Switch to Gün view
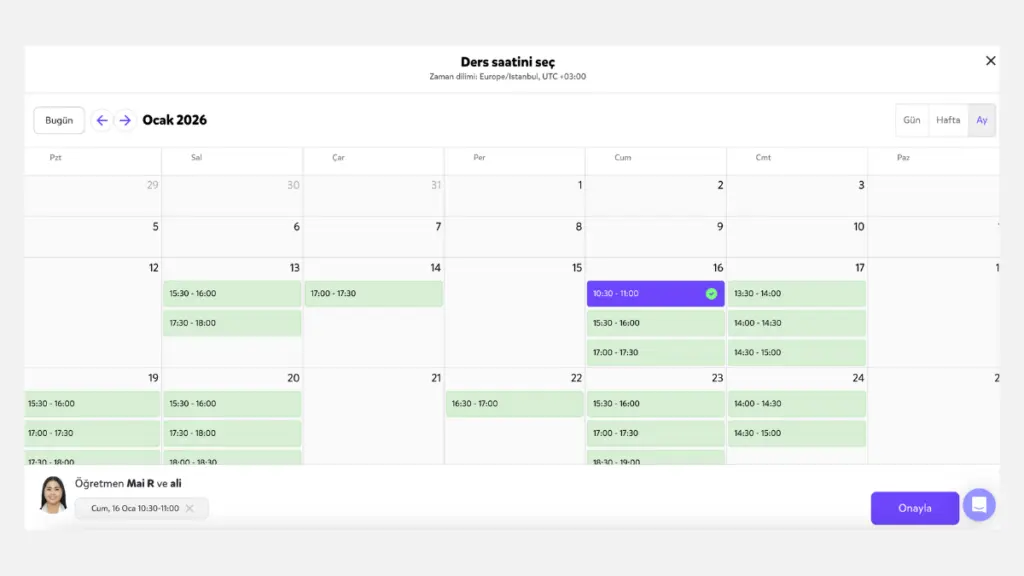 pyautogui.click(x=911, y=120)
